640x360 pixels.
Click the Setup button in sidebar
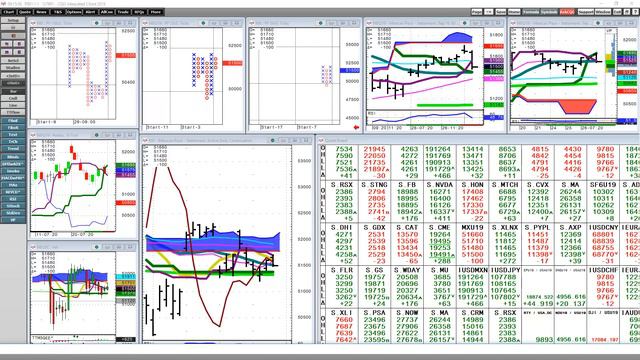click(13, 20)
